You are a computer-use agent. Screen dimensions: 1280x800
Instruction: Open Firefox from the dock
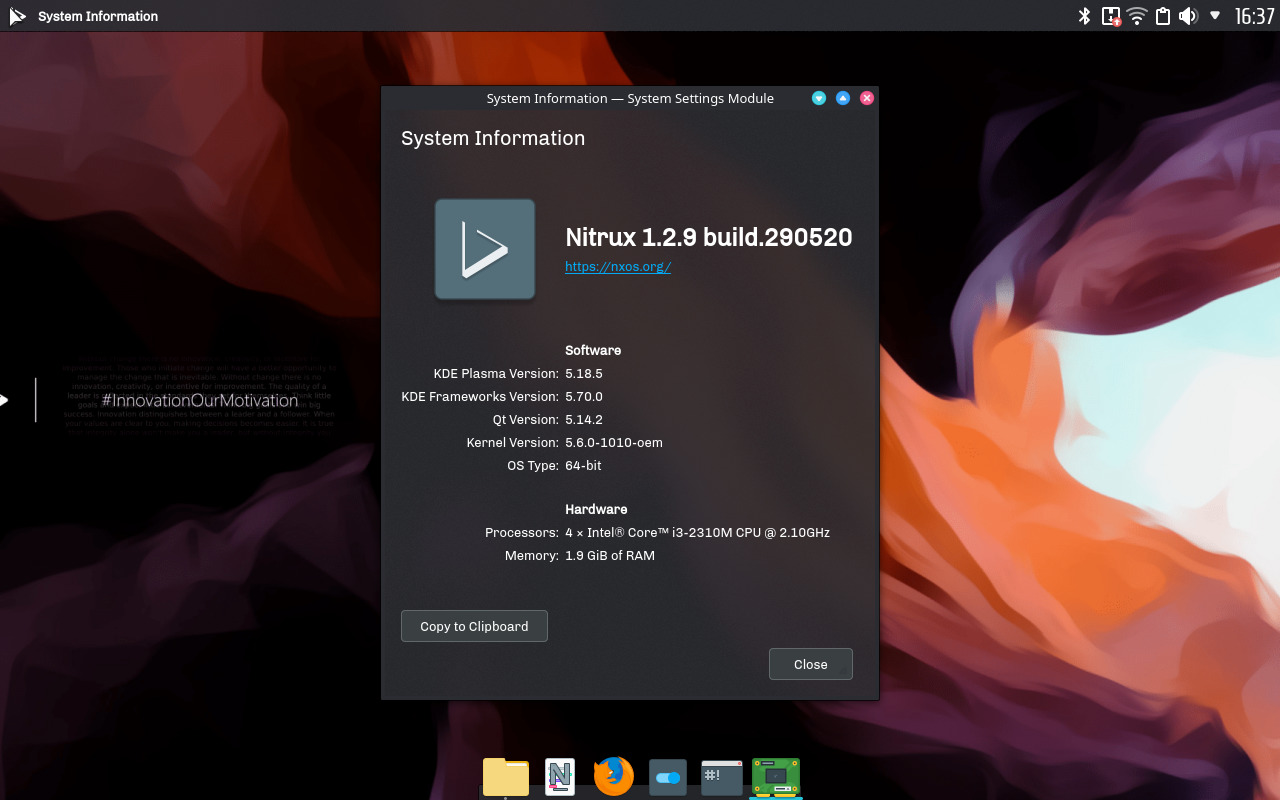614,777
